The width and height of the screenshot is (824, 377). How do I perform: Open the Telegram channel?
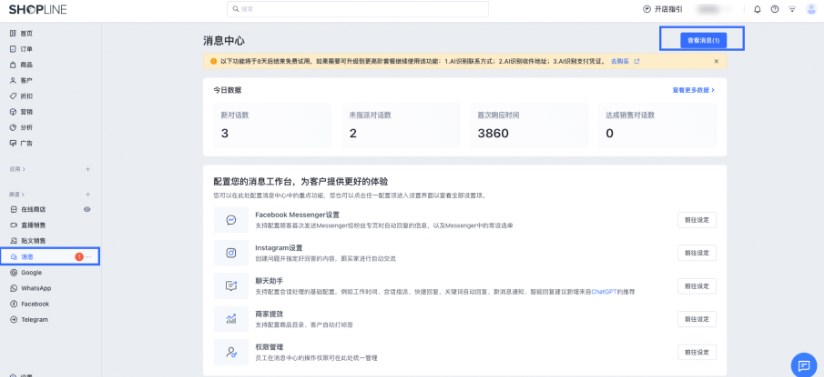tap(29, 320)
